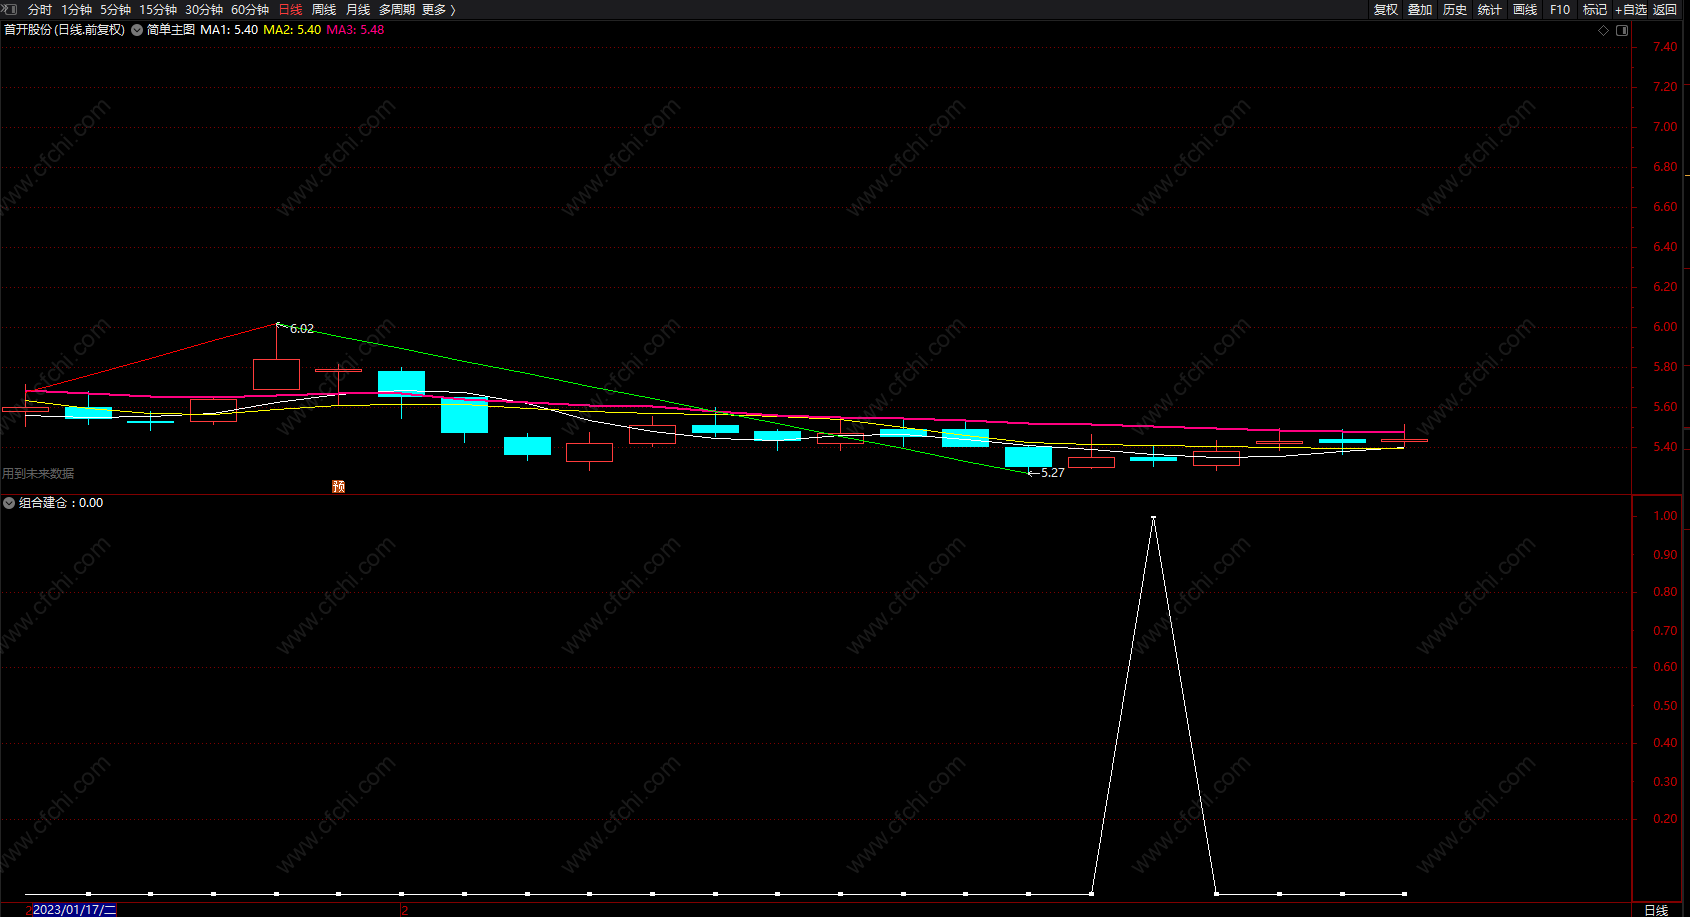Click the 2023/01/17/二 date label
This screenshot has height=917, width=1690.
click(74, 910)
